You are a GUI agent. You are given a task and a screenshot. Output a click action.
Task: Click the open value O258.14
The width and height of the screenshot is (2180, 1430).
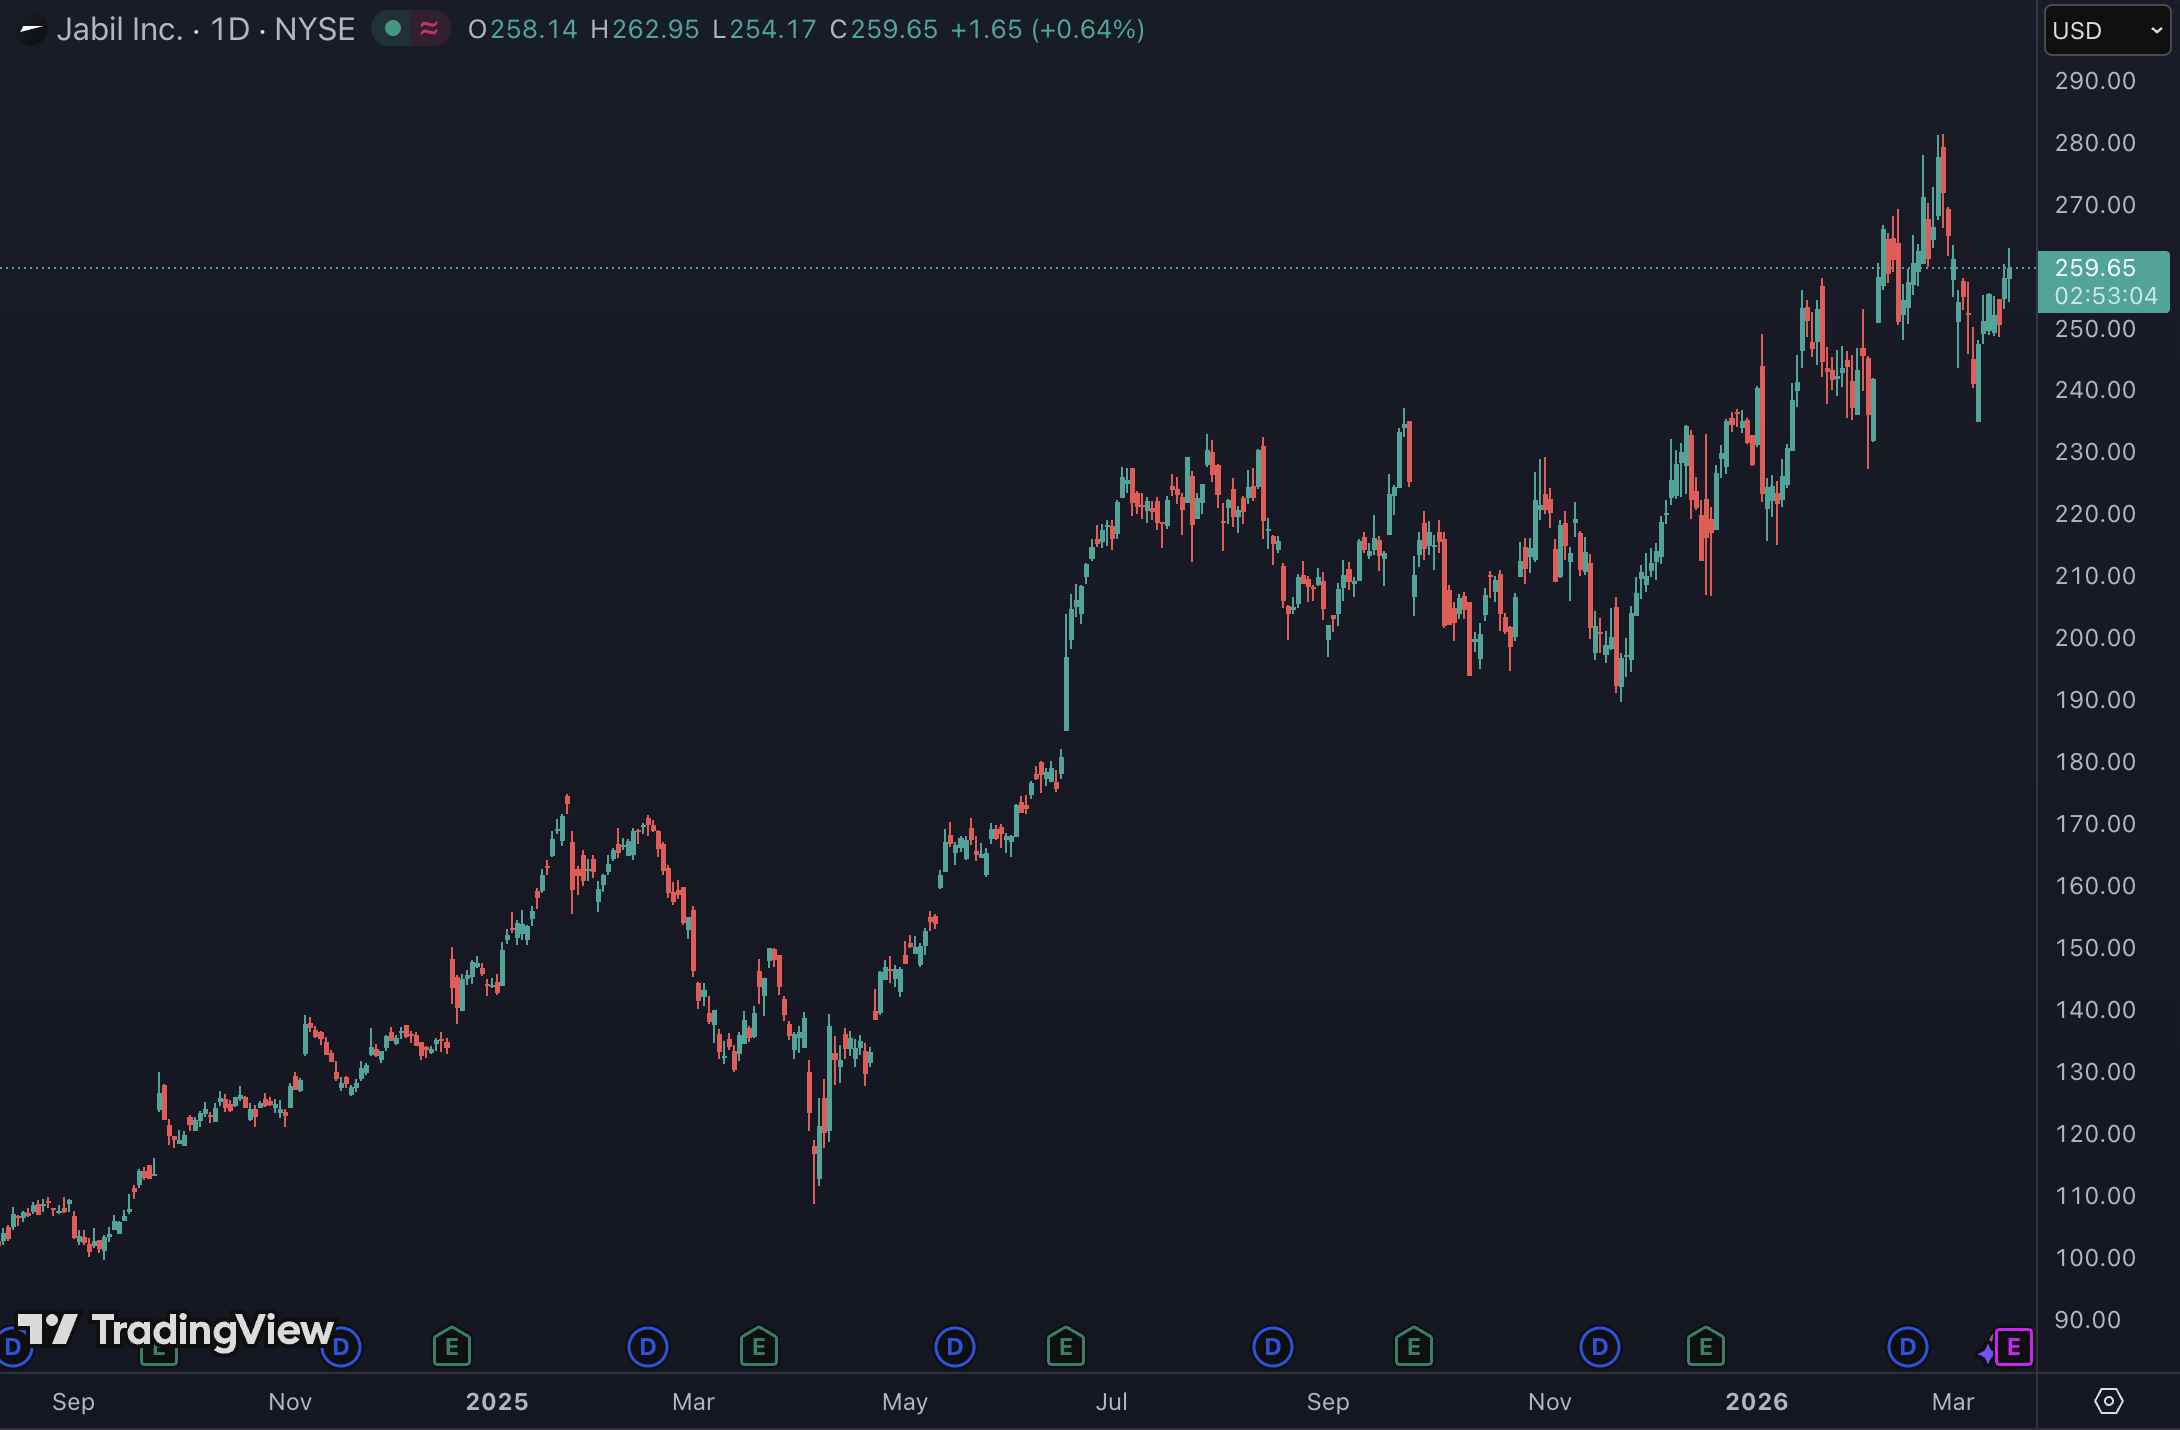[523, 29]
